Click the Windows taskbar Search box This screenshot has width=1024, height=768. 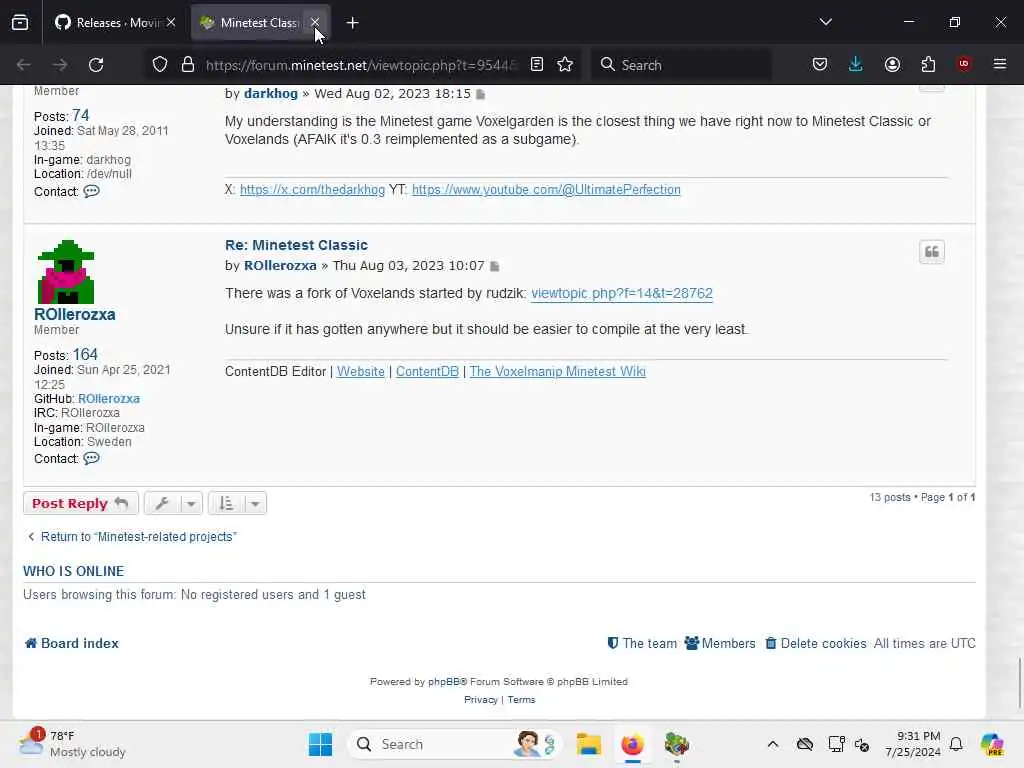pyautogui.click(x=455, y=744)
